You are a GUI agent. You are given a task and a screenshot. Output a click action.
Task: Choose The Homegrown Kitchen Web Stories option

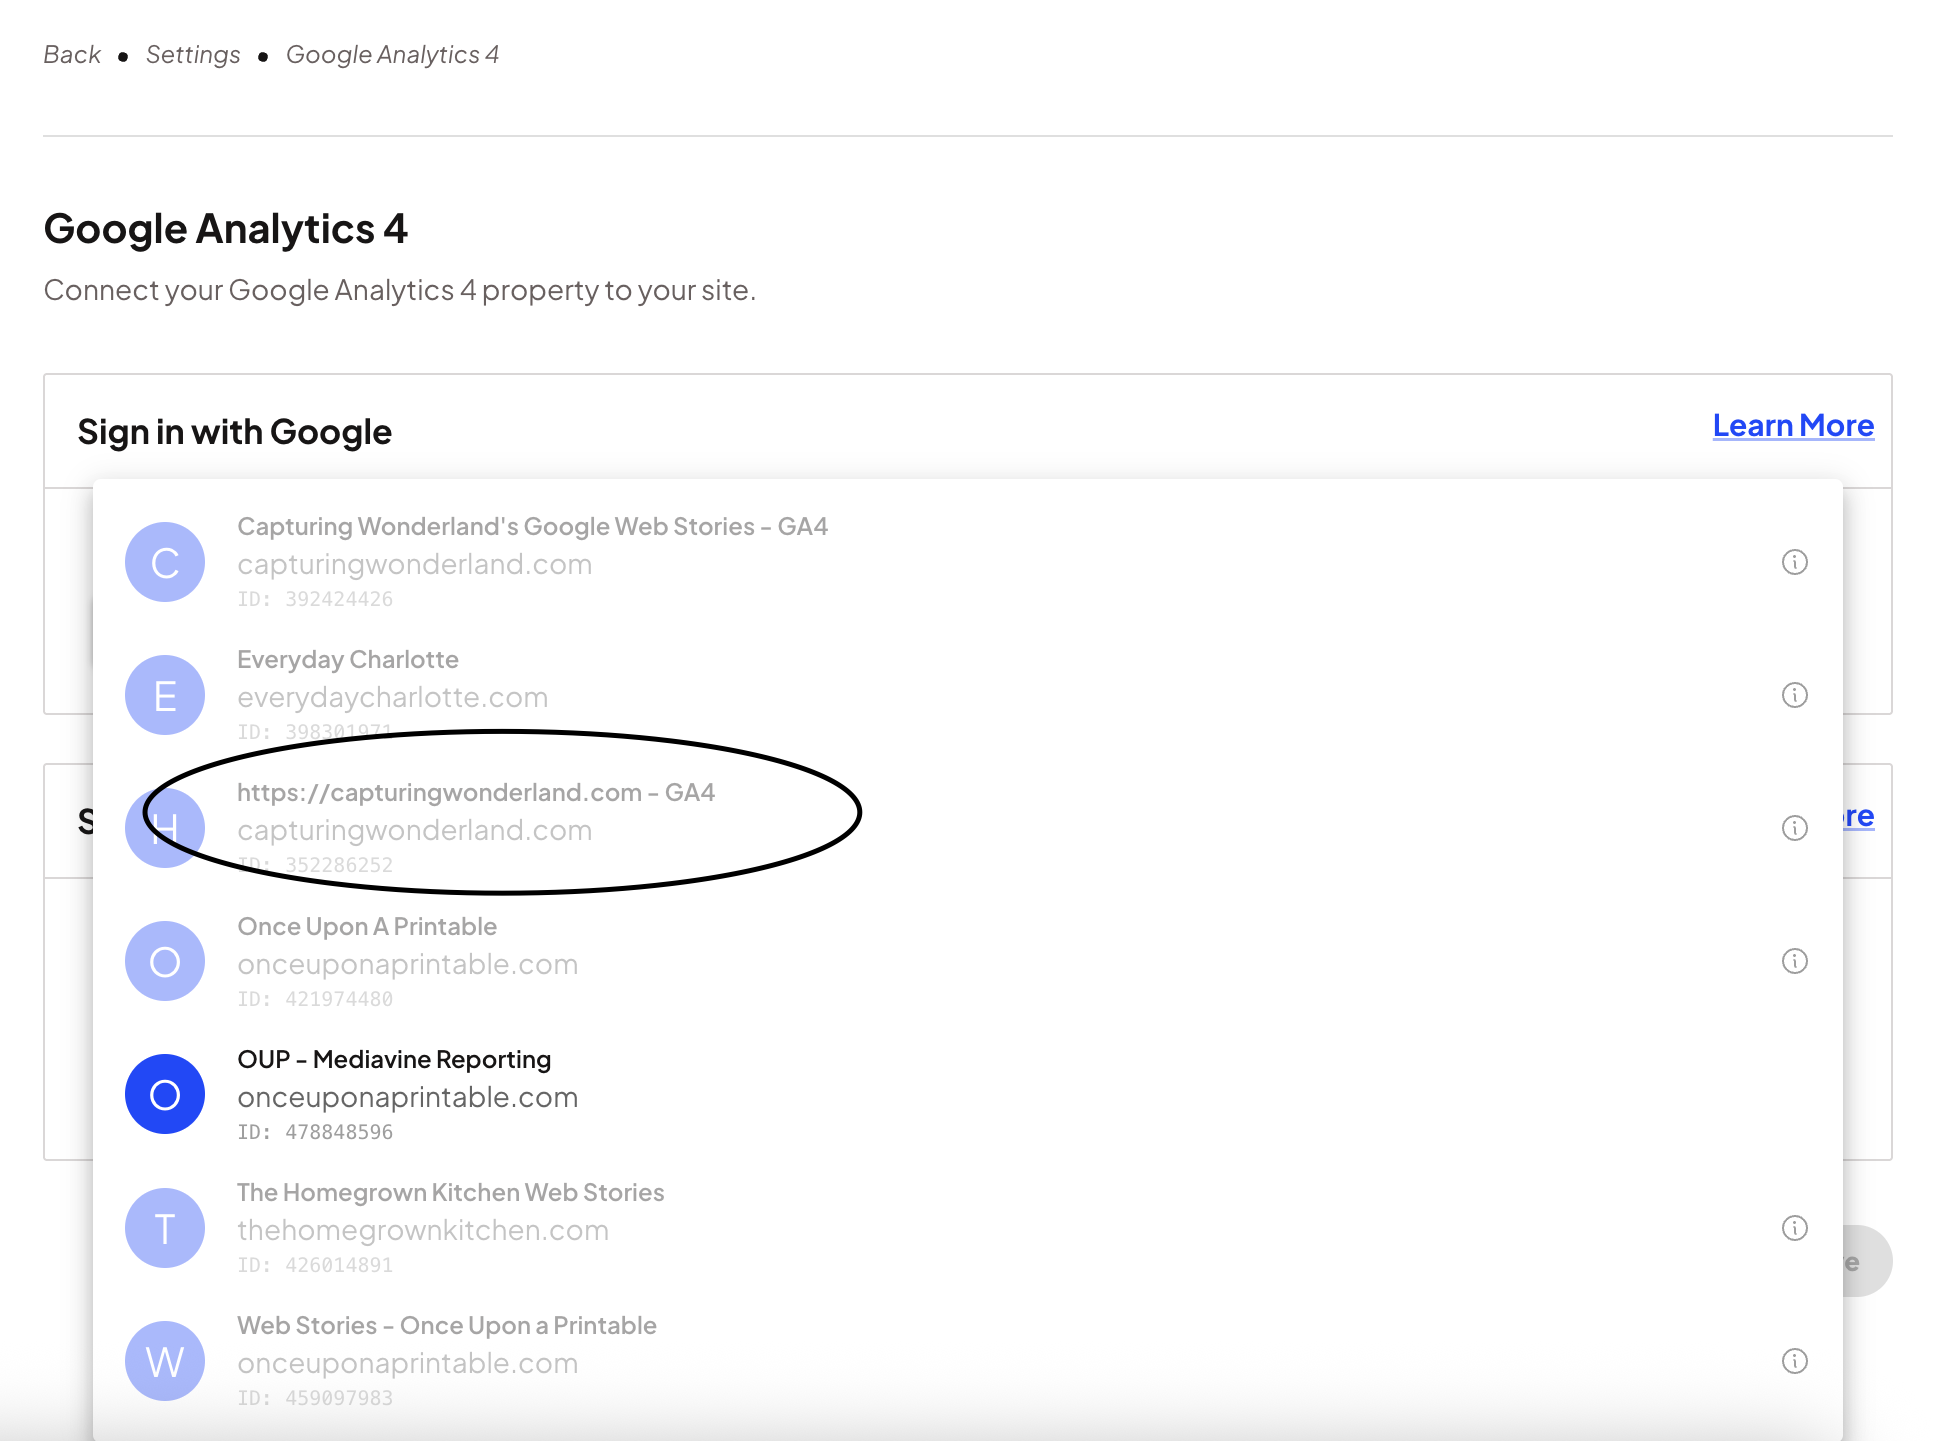pos(450,1193)
